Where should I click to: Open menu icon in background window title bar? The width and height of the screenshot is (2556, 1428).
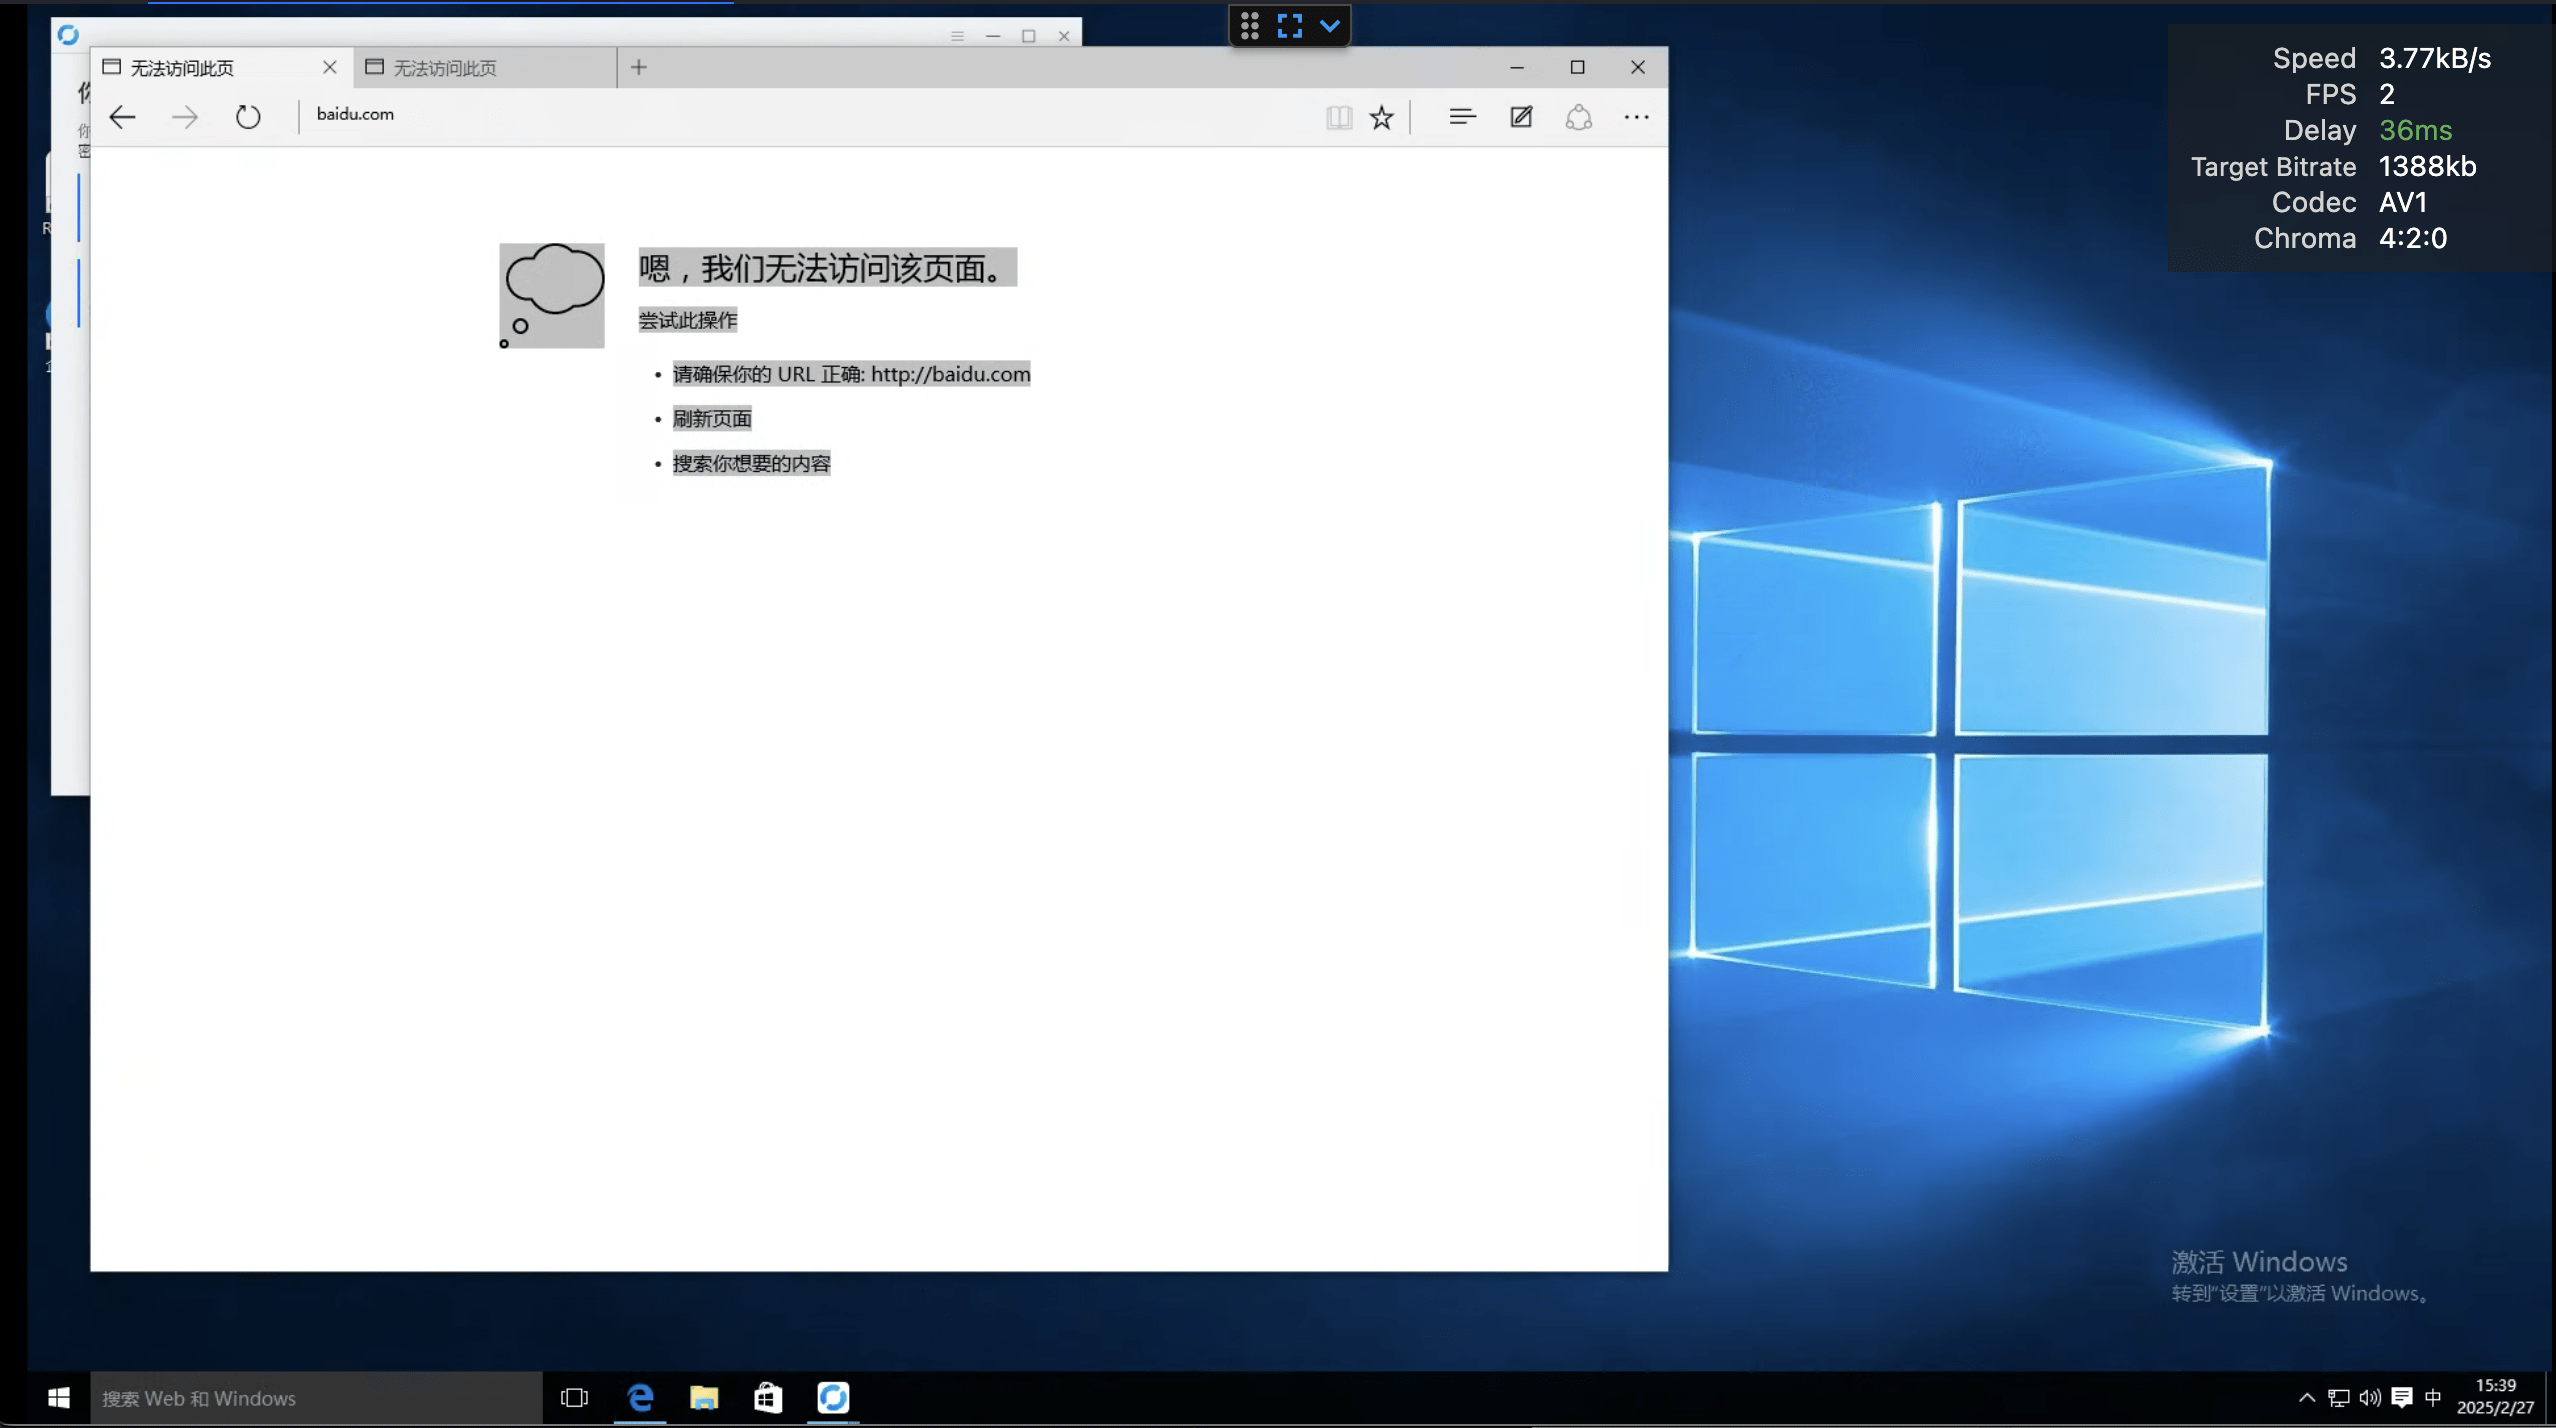pos(957,36)
